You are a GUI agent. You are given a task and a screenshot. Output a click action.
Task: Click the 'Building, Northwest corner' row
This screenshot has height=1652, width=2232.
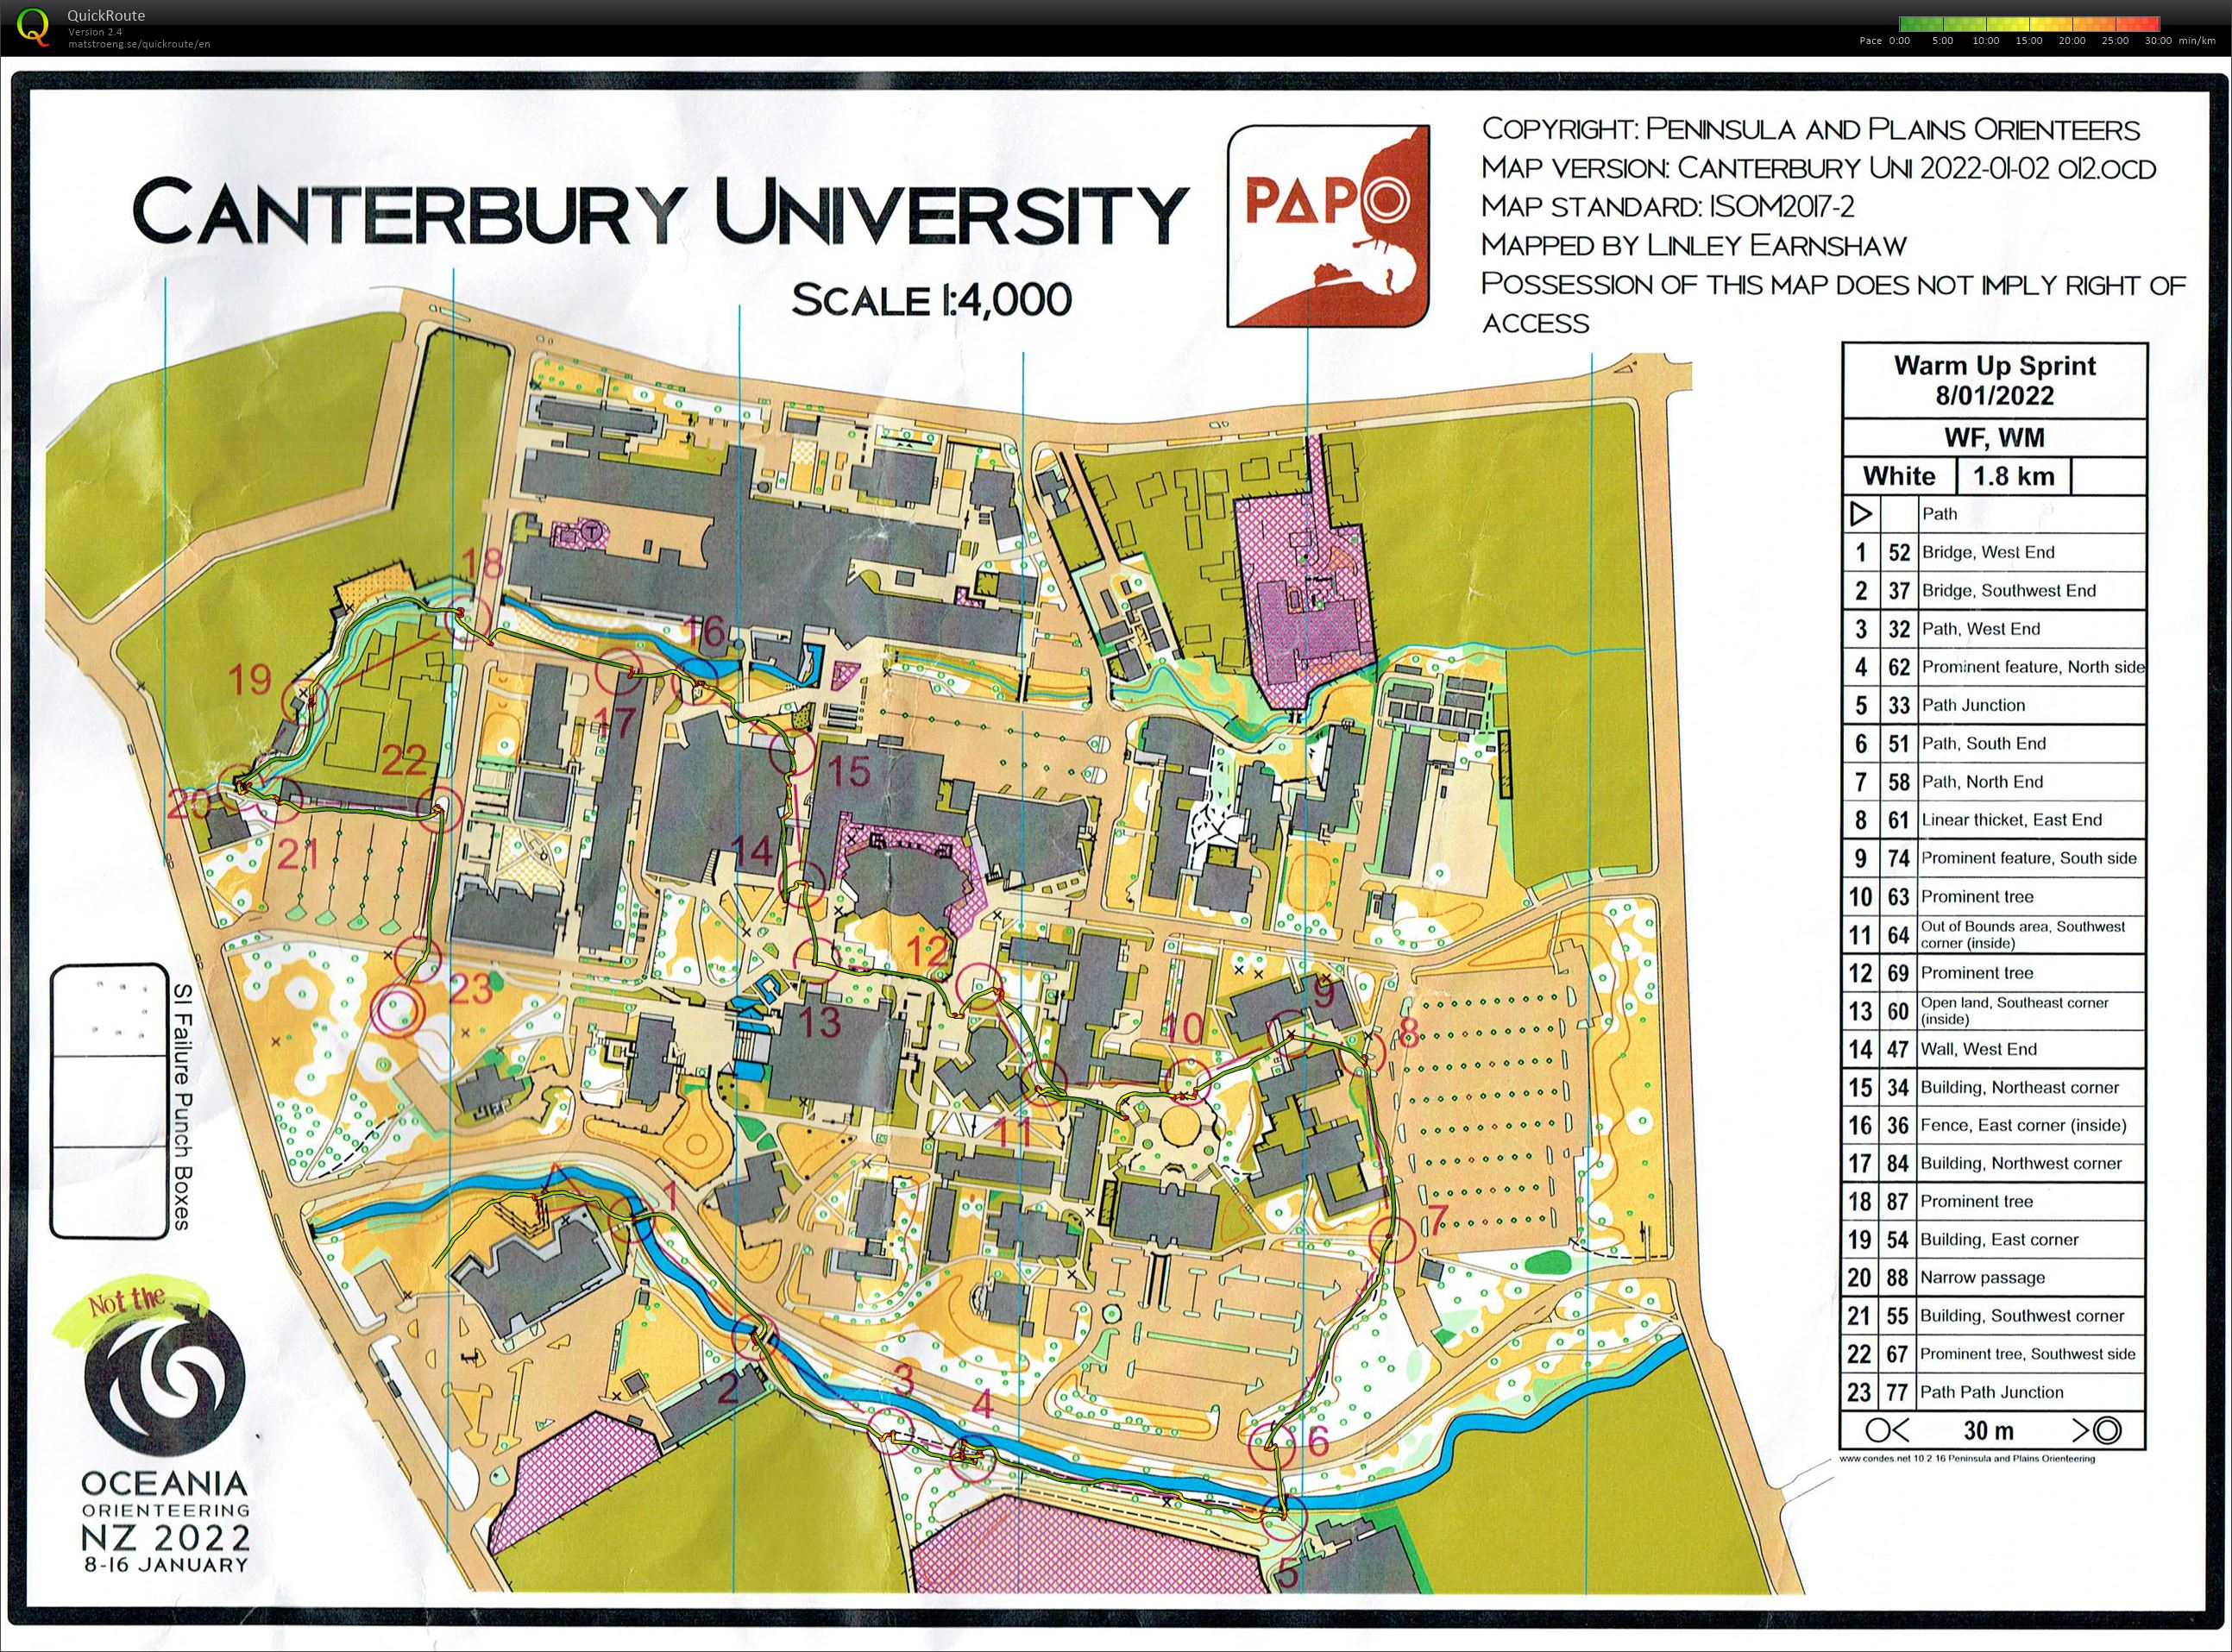pos(1994,1163)
